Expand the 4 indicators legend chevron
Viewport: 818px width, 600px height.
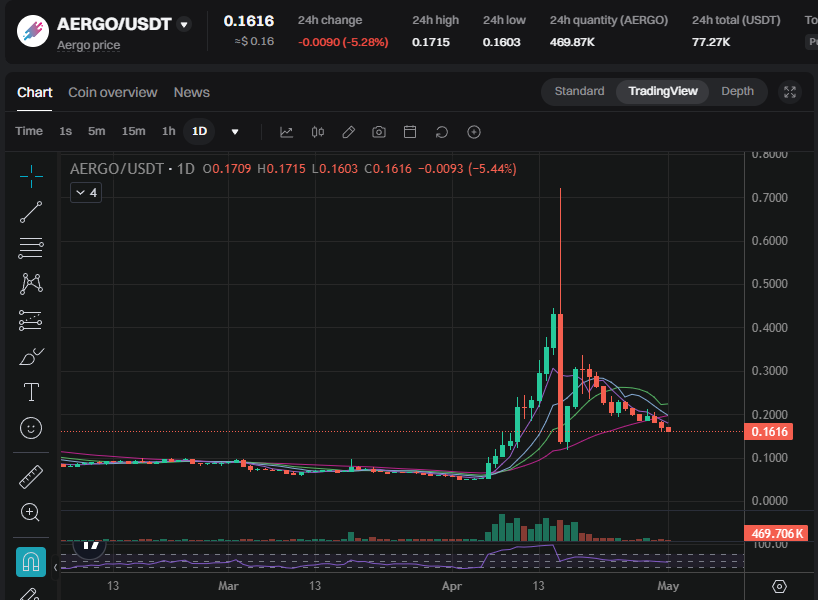(86, 193)
